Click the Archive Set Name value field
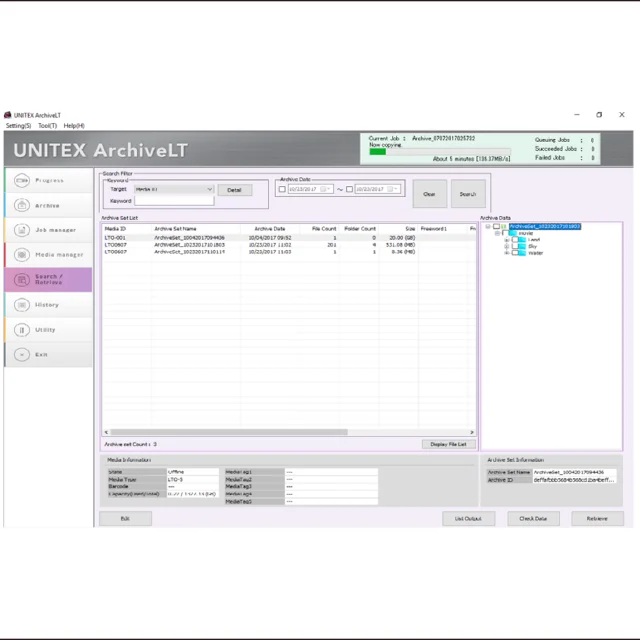This screenshot has height=640, width=640. point(575,472)
